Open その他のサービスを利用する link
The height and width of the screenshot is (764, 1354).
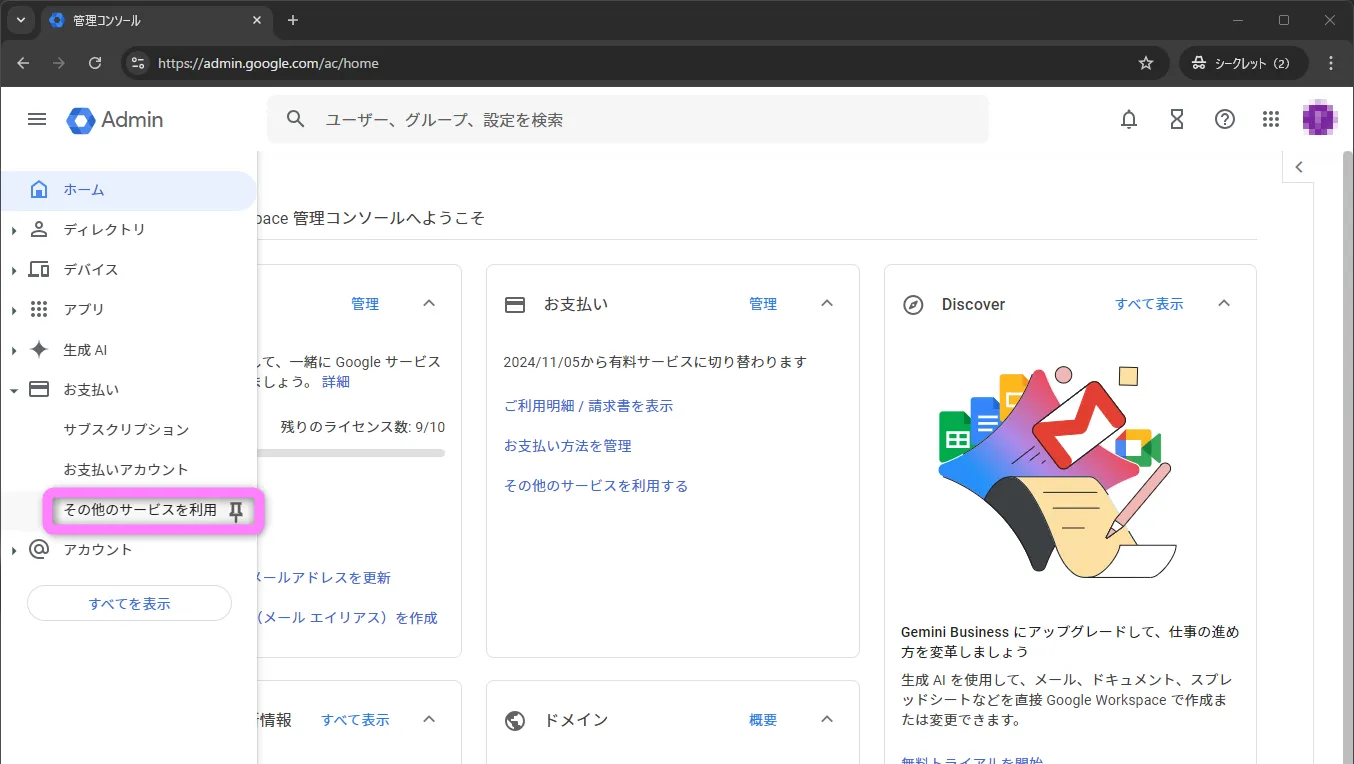point(596,486)
